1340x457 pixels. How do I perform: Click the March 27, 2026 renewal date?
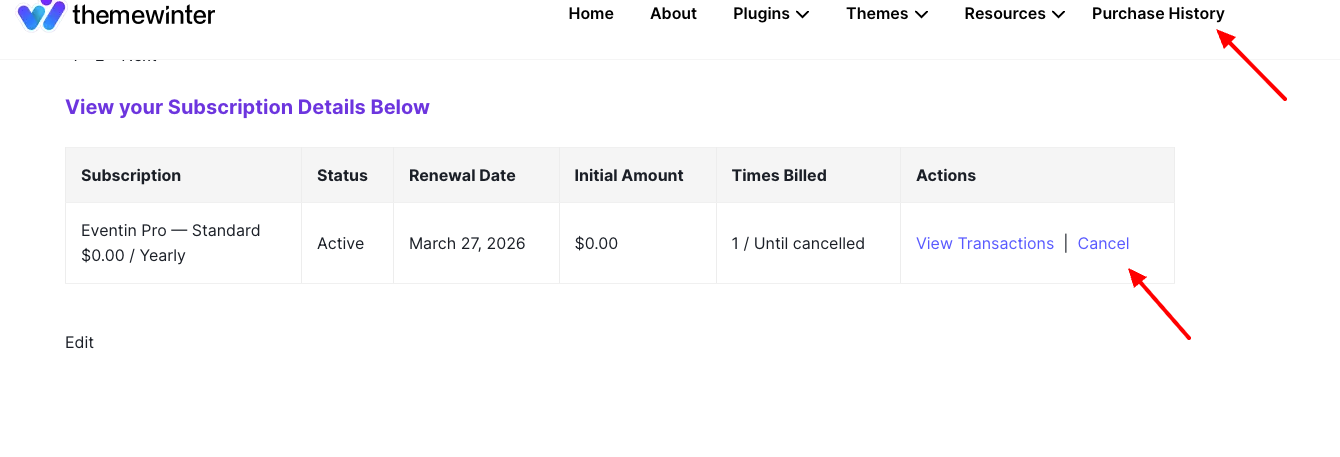(x=467, y=243)
